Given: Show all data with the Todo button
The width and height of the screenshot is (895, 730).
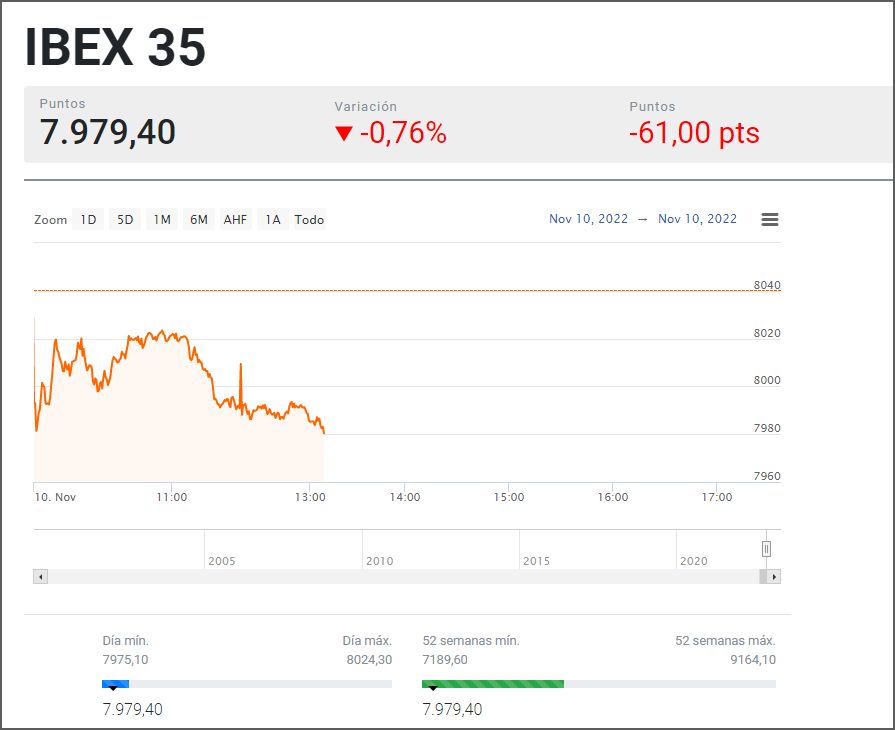Looking at the screenshot, I should coord(308,219).
